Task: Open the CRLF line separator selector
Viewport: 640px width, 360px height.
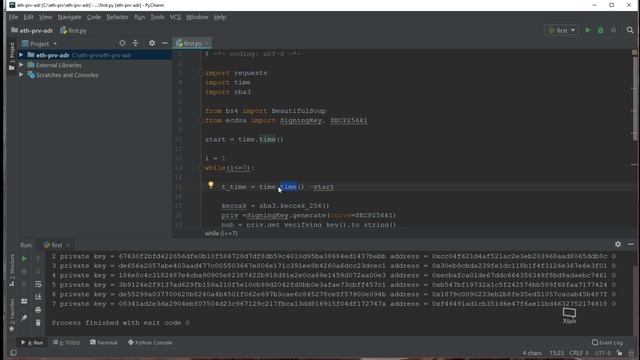Action: (579, 353)
